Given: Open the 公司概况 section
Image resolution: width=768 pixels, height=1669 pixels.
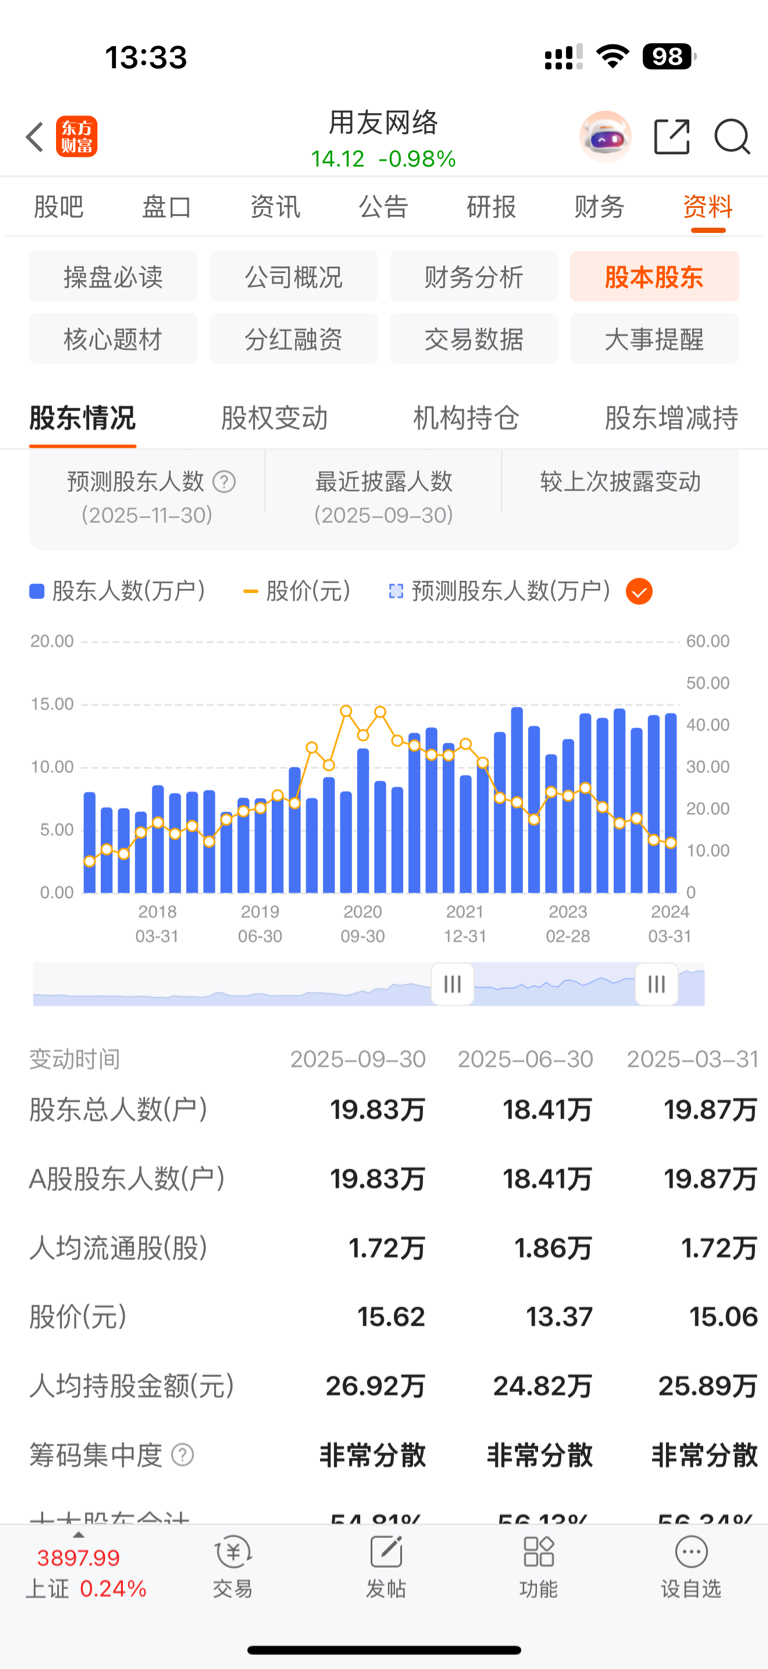Looking at the screenshot, I should (x=294, y=277).
